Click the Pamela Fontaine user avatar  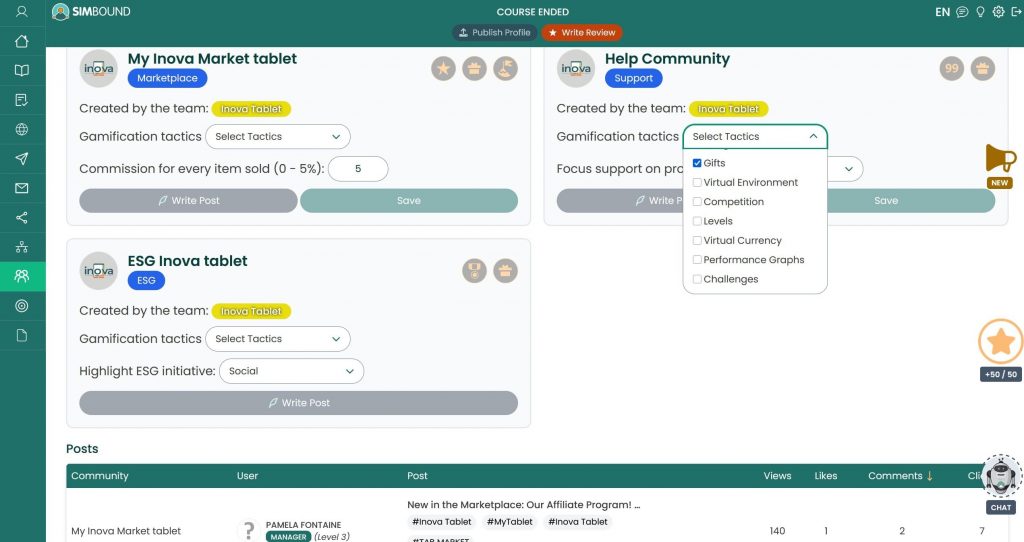[248, 530]
